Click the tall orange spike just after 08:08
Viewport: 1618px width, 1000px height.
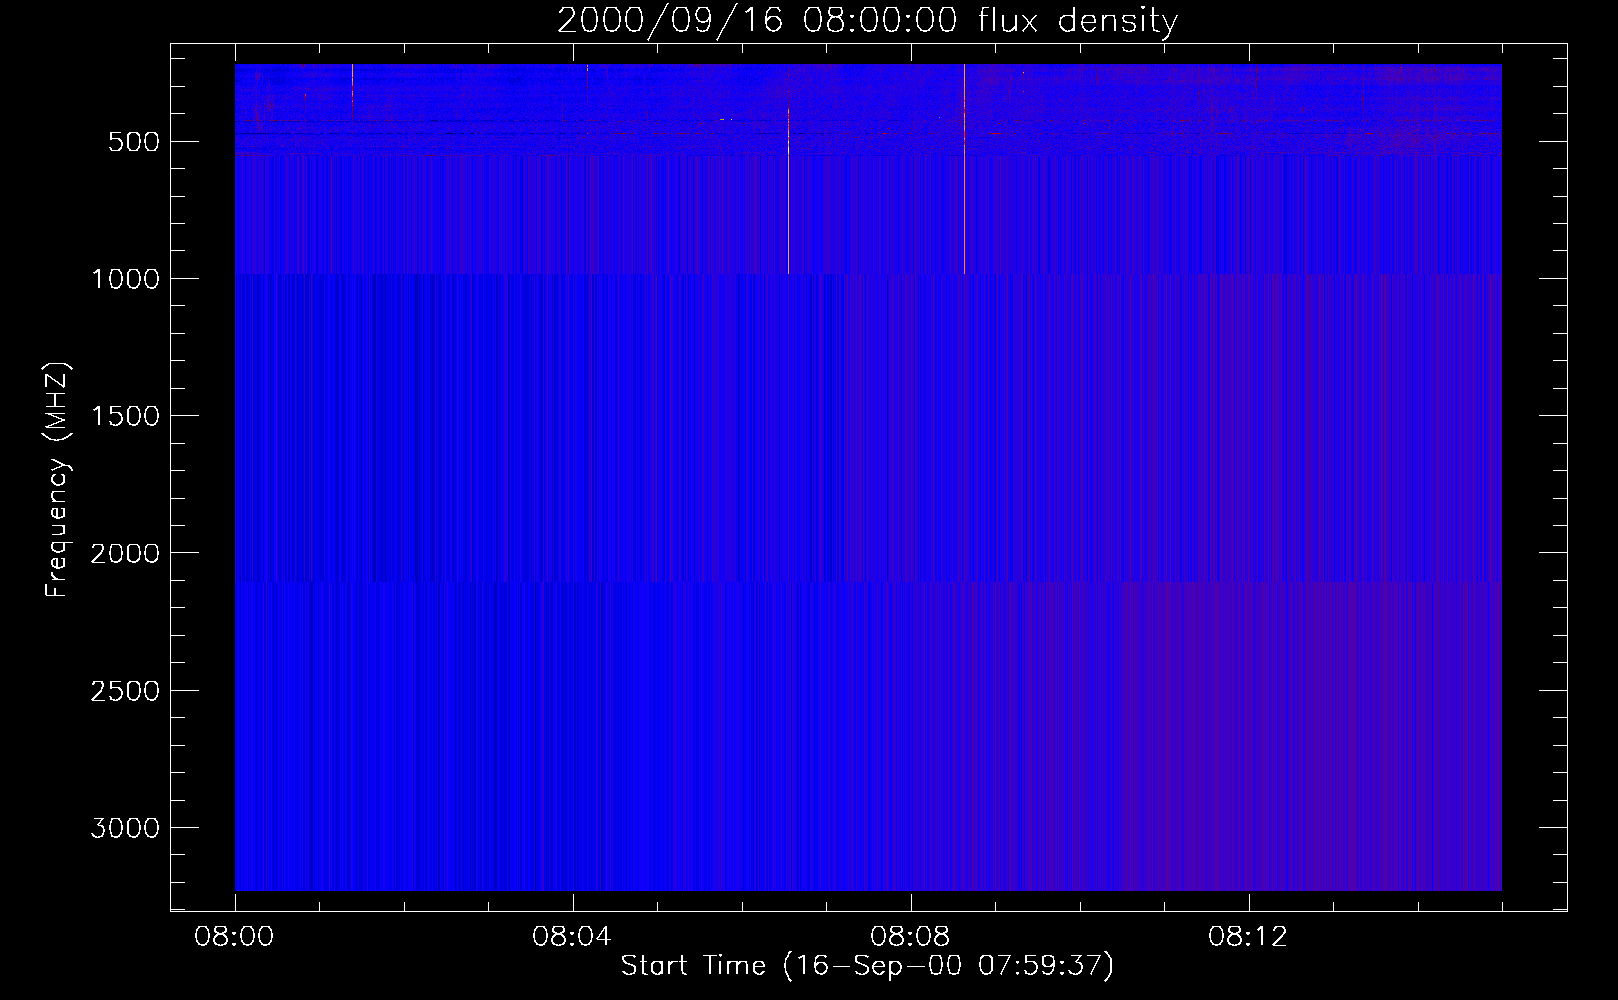[x=964, y=169]
